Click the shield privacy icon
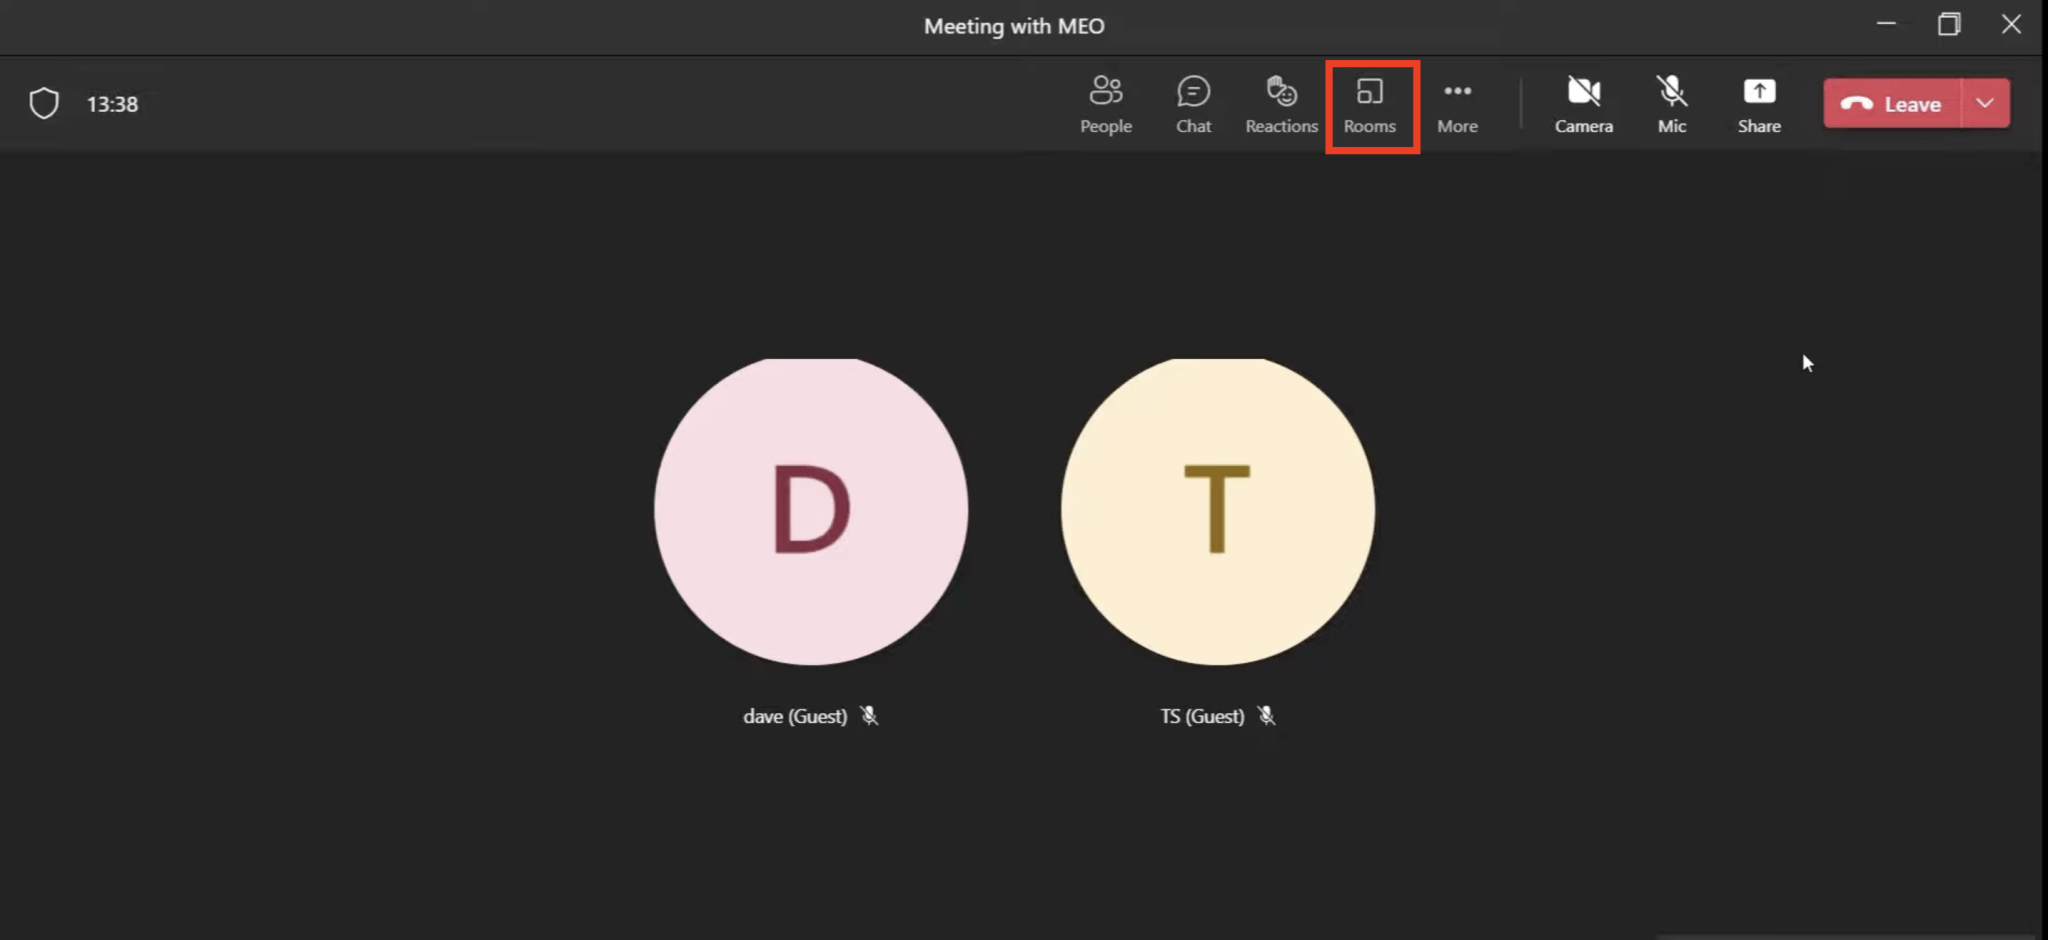 tap(43, 102)
